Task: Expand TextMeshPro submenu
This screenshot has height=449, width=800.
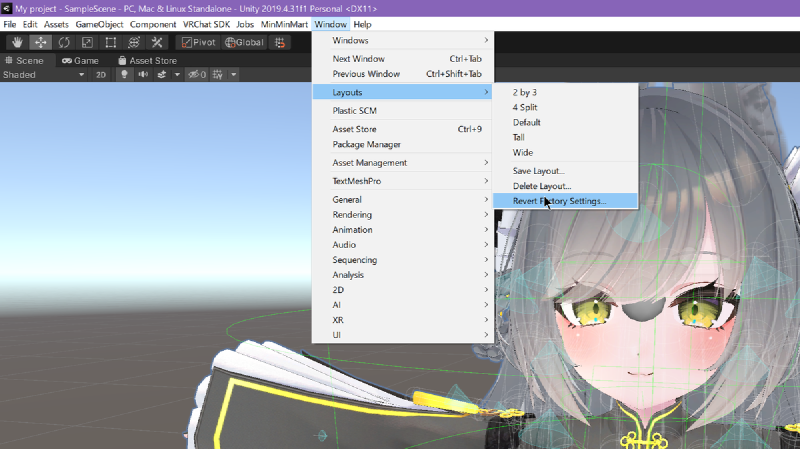Action: coord(403,181)
